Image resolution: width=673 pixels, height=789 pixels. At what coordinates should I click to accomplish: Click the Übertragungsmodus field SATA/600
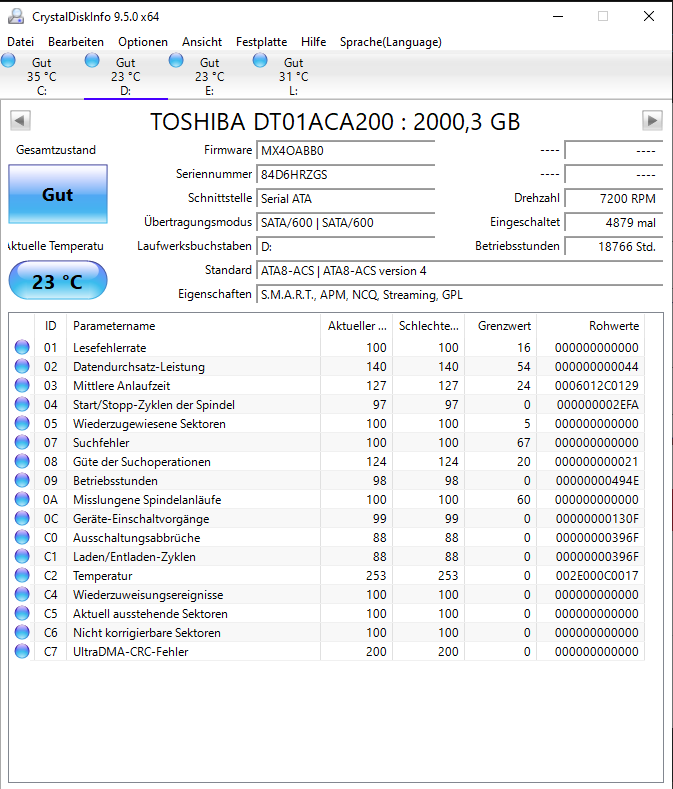pos(346,222)
